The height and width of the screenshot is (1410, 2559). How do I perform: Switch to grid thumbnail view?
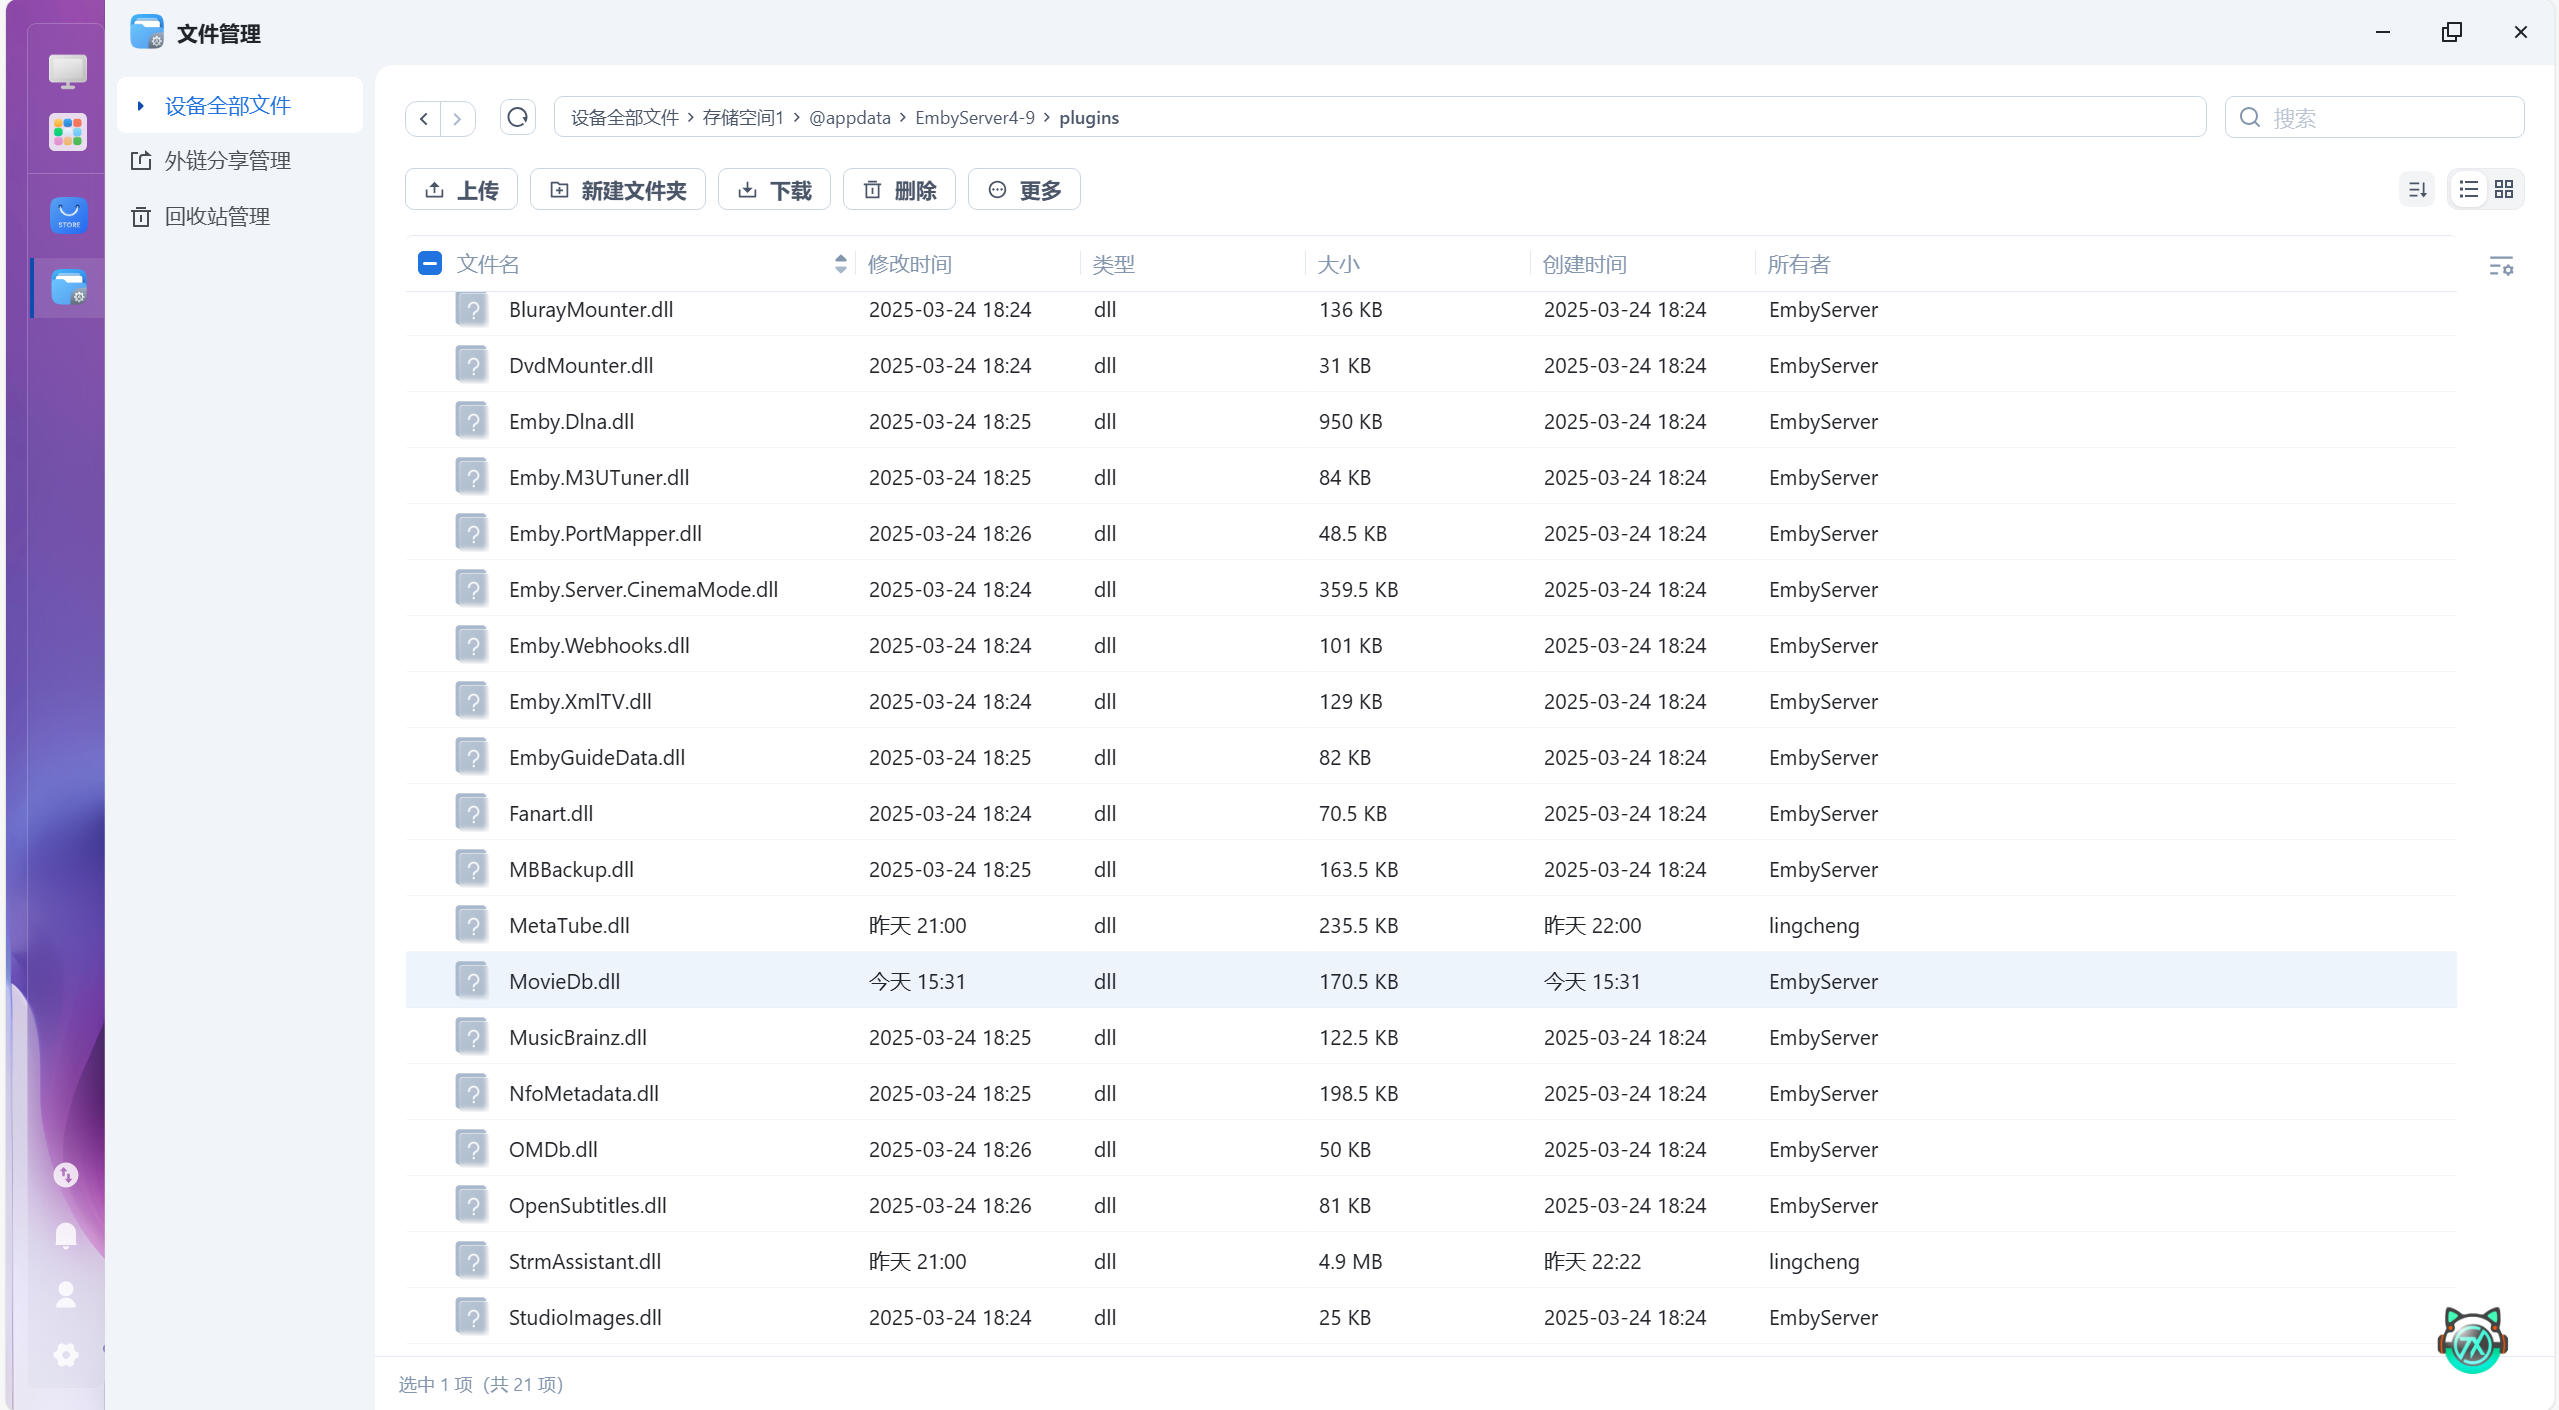[x=2504, y=189]
